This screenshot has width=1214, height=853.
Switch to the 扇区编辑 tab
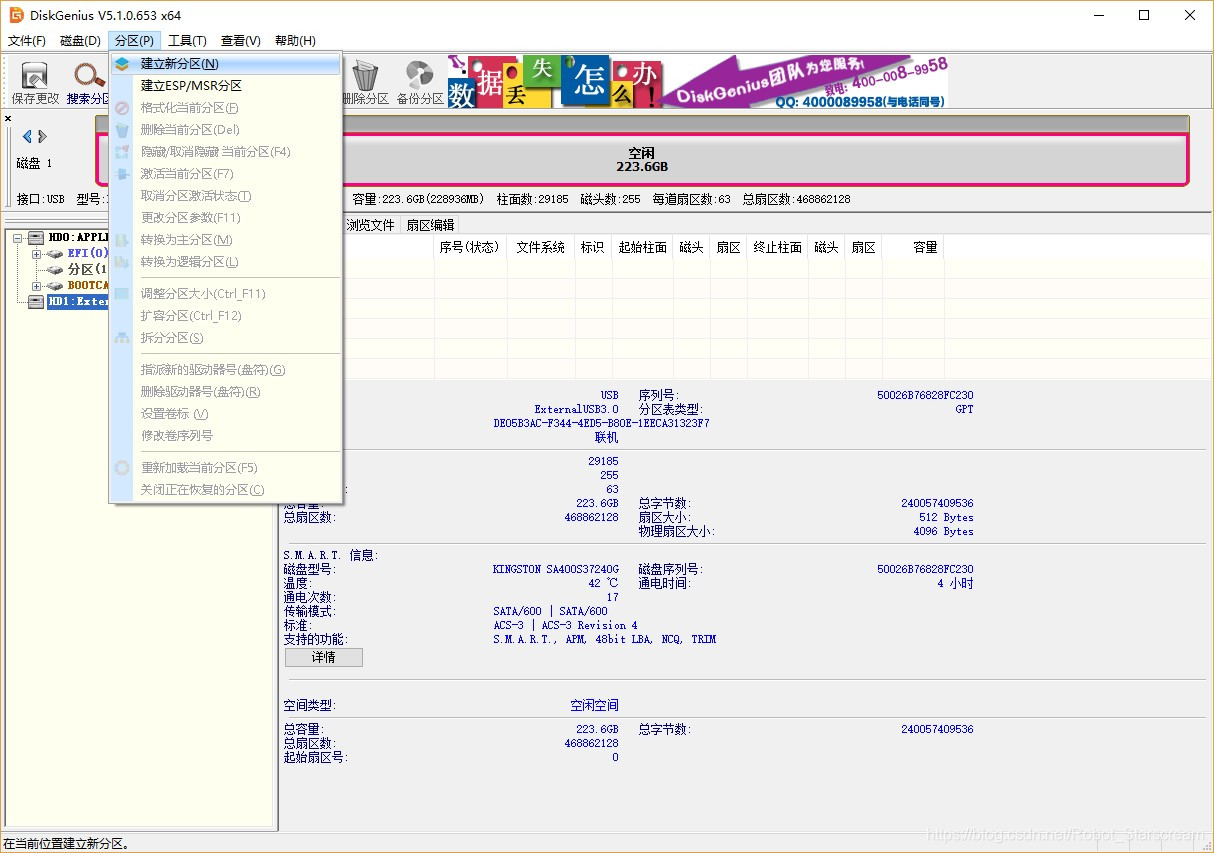click(x=430, y=225)
